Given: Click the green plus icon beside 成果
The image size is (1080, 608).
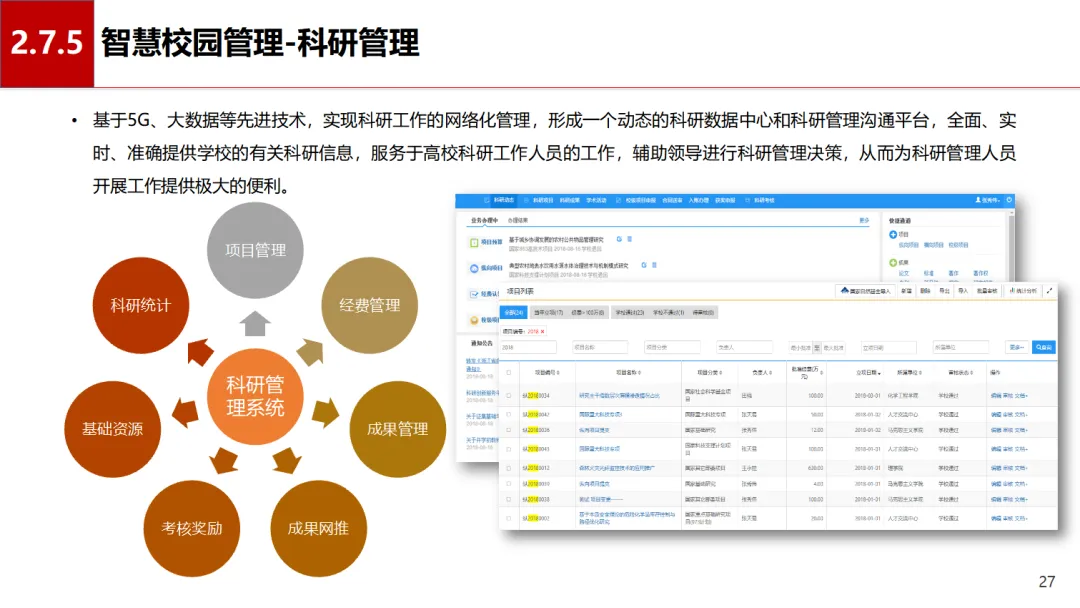Looking at the screenshot, I should [893, 262].
